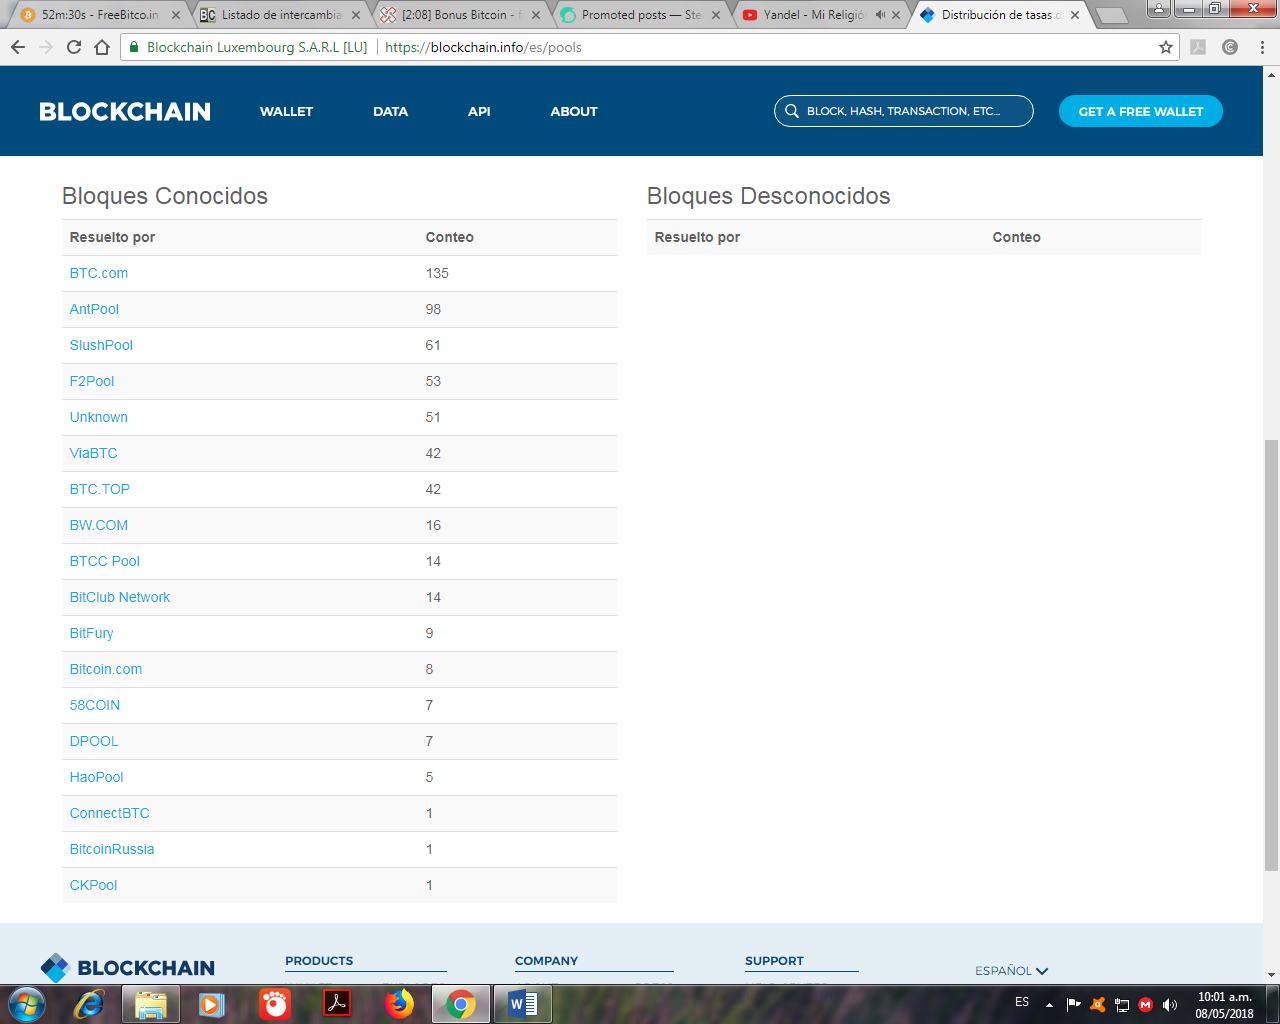Click GET A FREE WALLET button
Viewport: 1280px width, 1024px height.
[1141, 111]
